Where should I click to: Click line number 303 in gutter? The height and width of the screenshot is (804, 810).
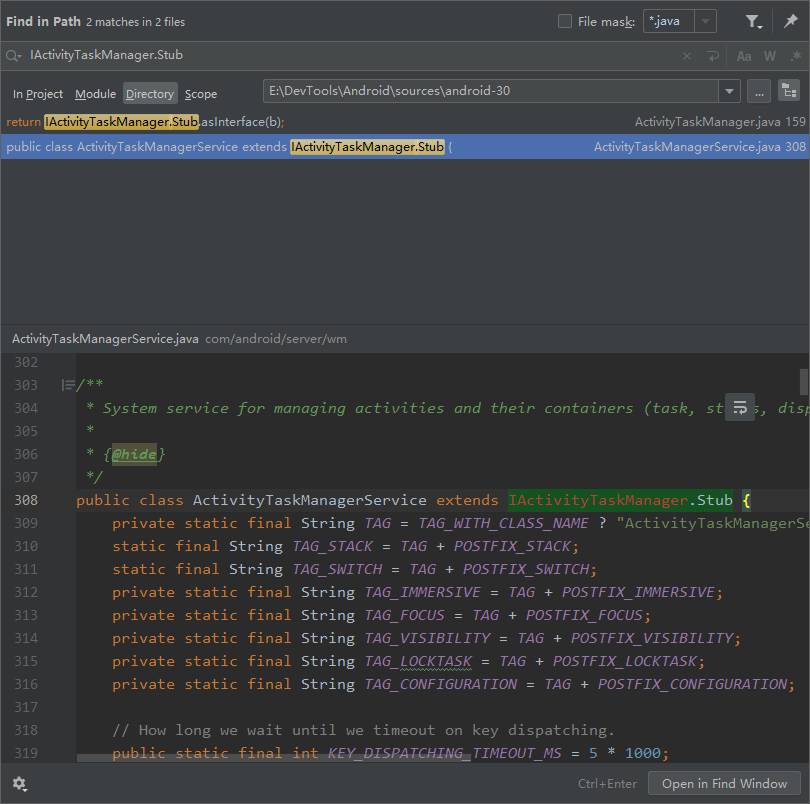[x=26, y=385]
